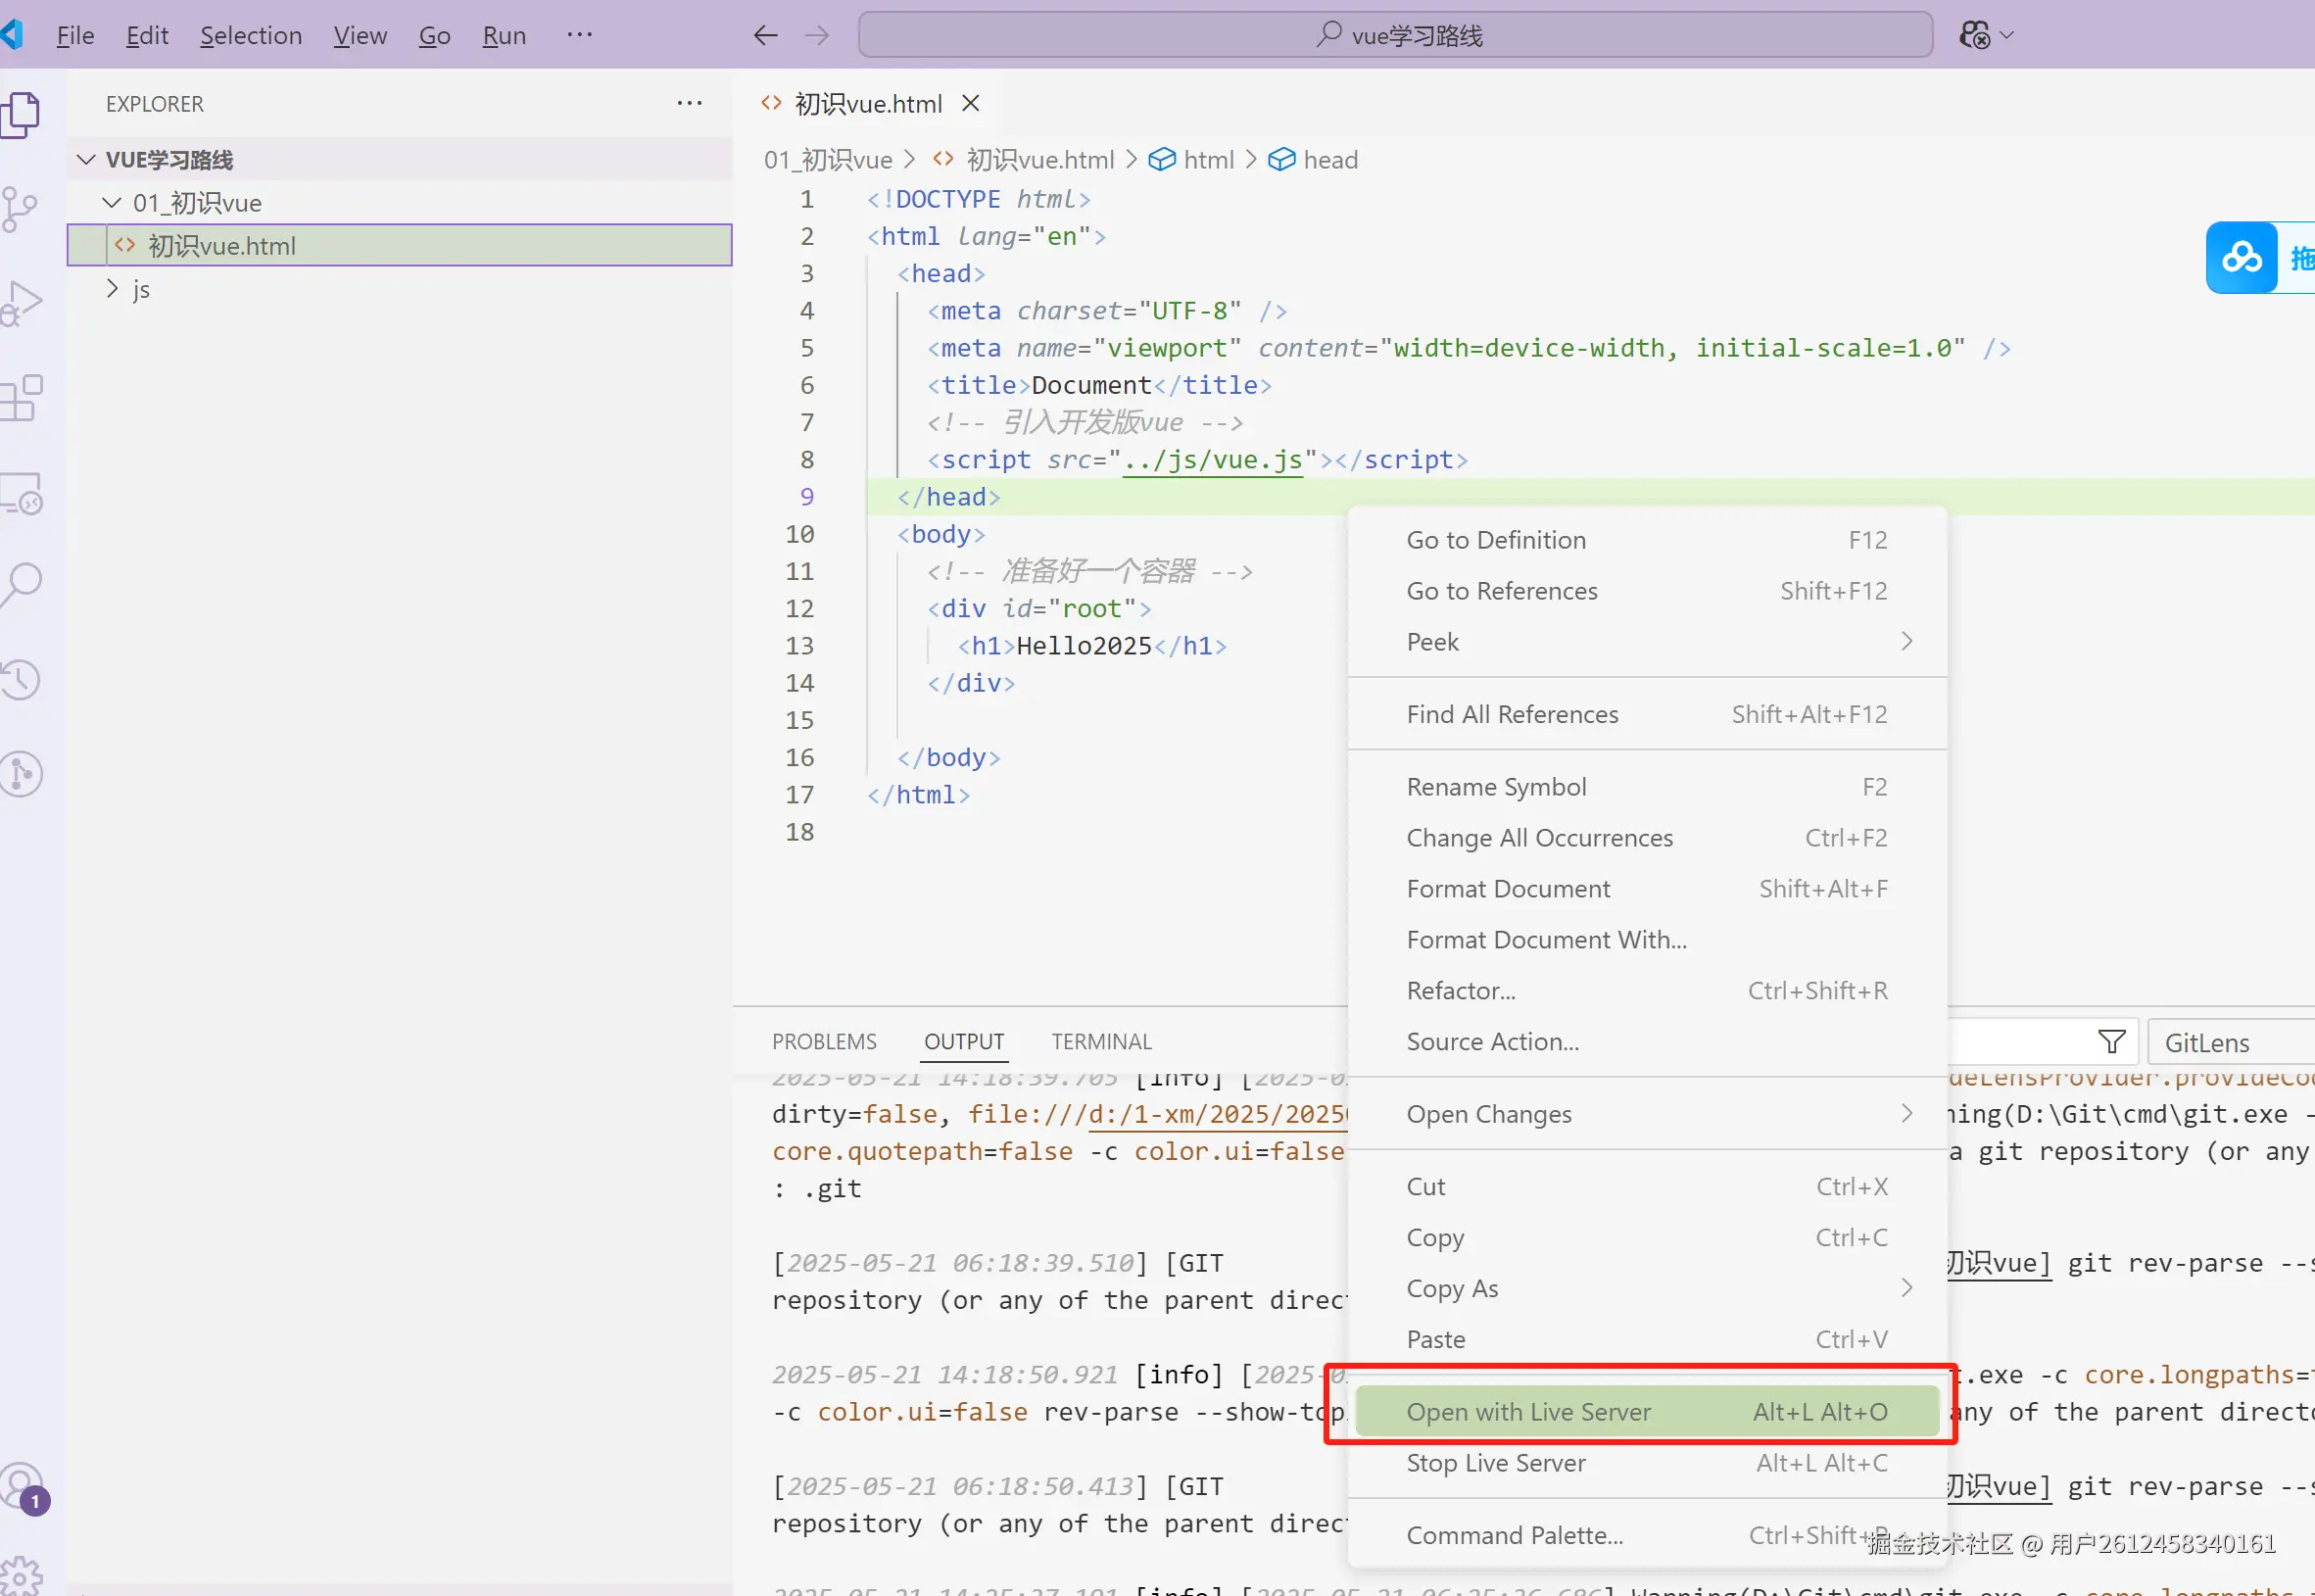Select Find All References
Viewport: 2315px width, 1596px height.
tap(1647, 714)
